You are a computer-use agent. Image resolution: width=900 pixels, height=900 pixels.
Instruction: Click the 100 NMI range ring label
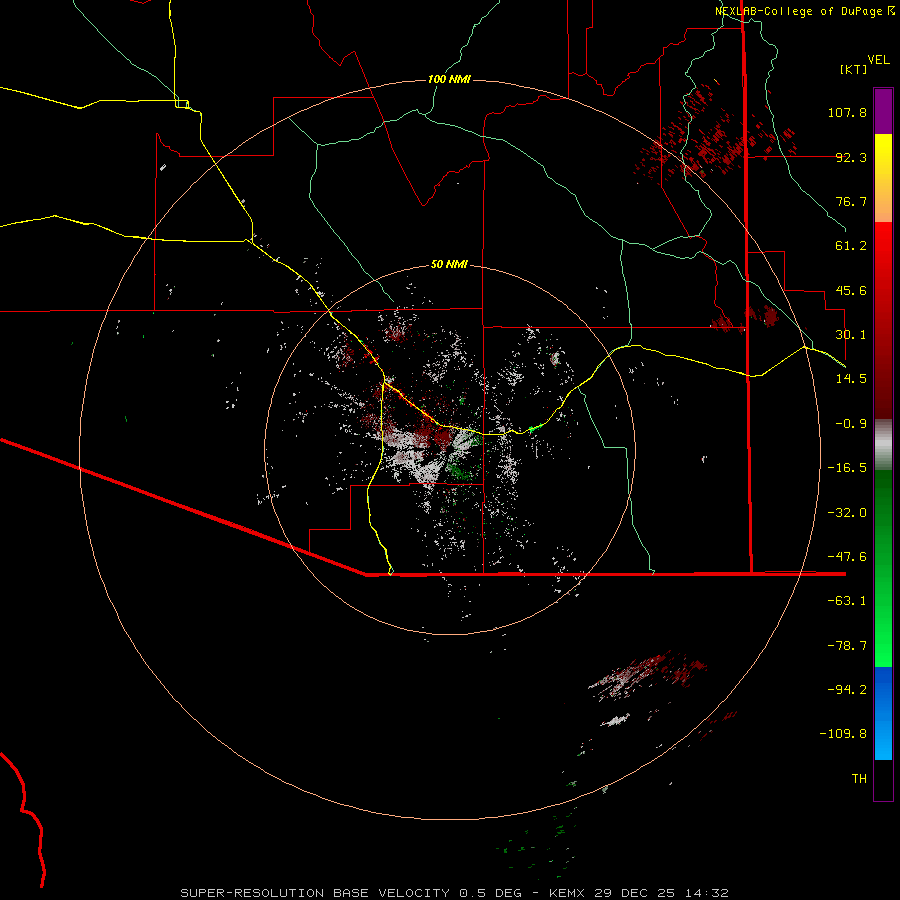pos(449,79)
